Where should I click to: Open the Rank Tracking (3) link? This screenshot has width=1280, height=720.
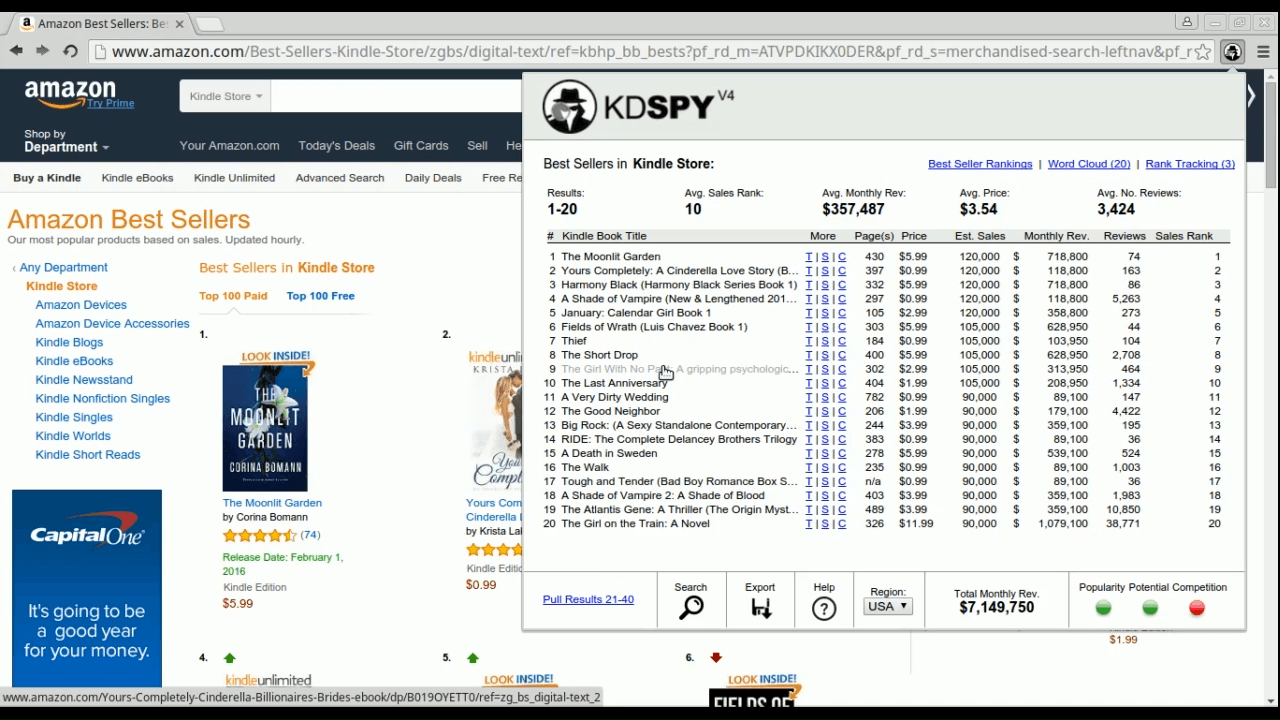click(1189, 164)
